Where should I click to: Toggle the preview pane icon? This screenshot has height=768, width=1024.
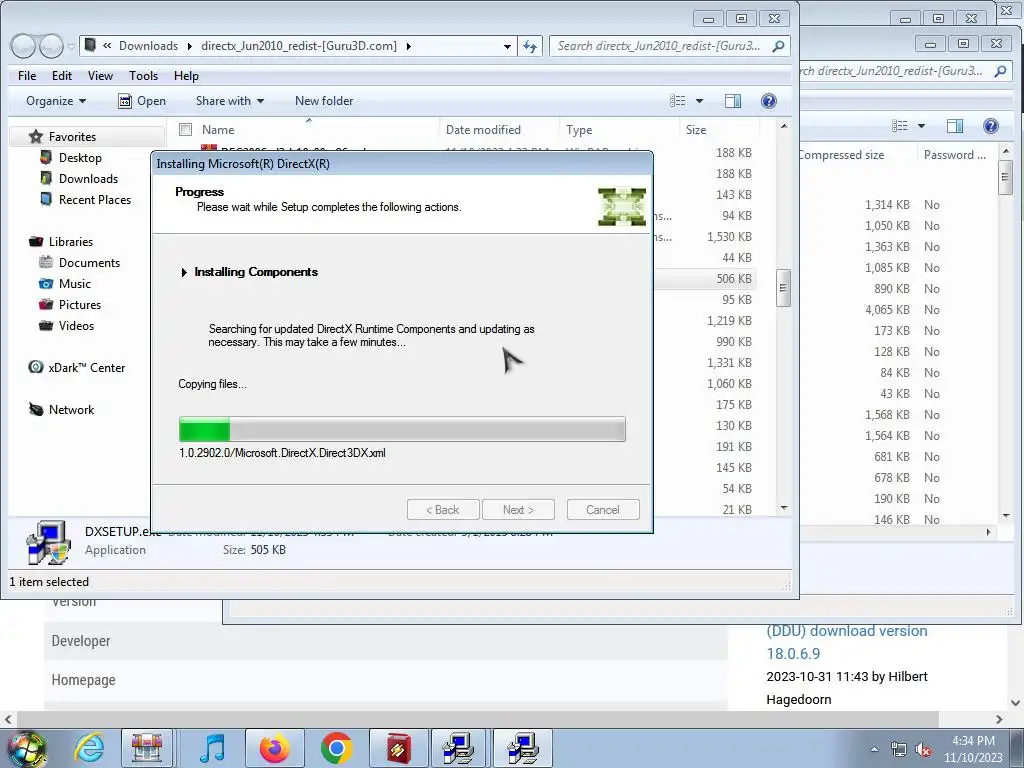pos(733,101)
